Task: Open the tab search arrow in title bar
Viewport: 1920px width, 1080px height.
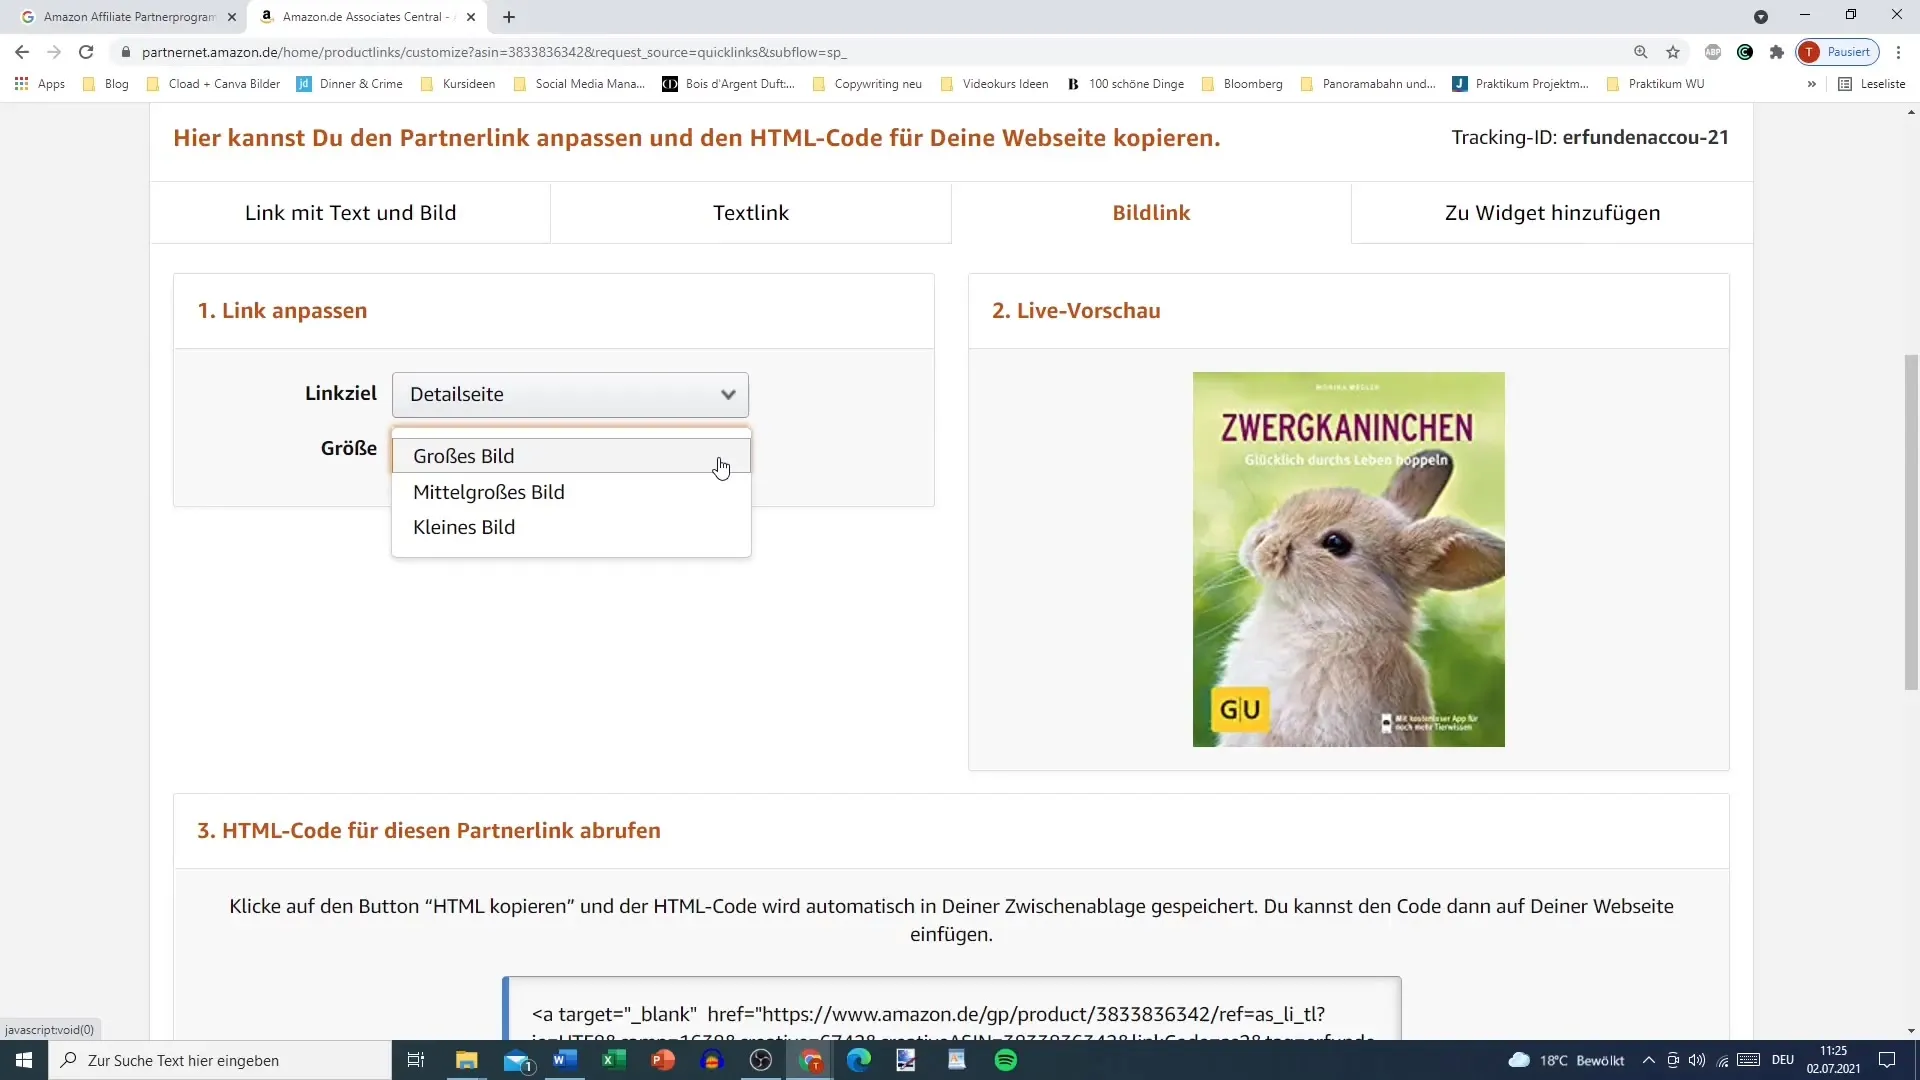Action: pos(1761,17)
